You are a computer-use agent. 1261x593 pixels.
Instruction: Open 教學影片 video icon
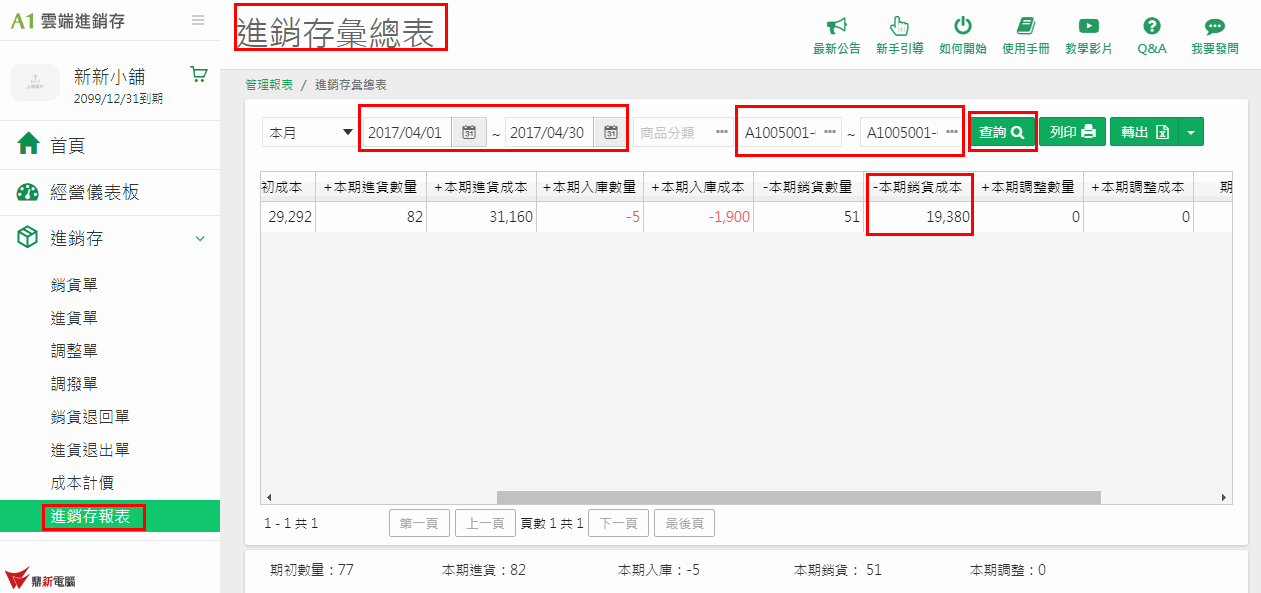point(1089,26)
